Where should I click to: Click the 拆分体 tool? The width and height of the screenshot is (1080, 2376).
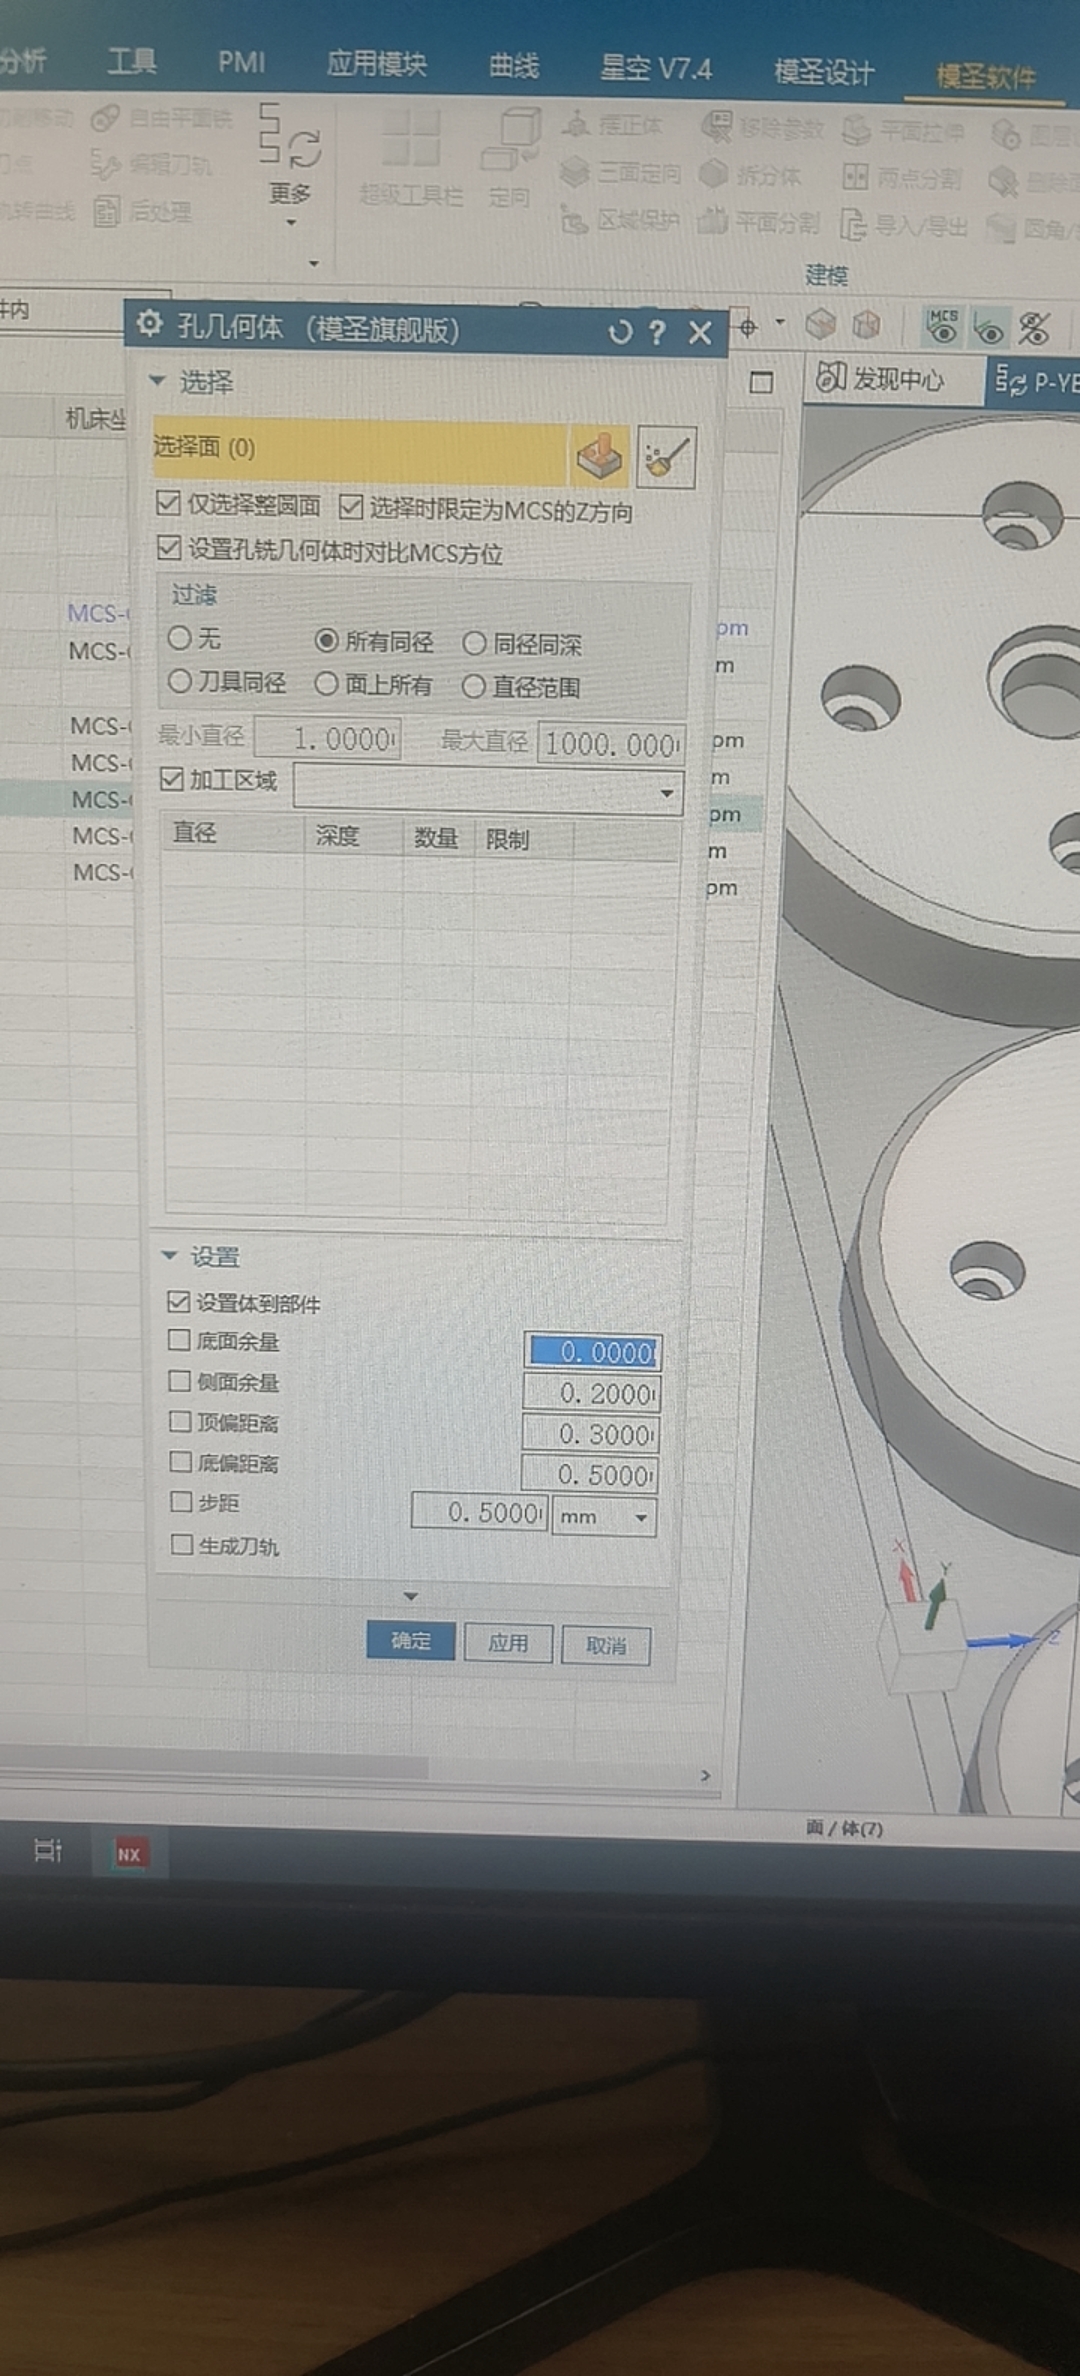(x=750, y=175)
